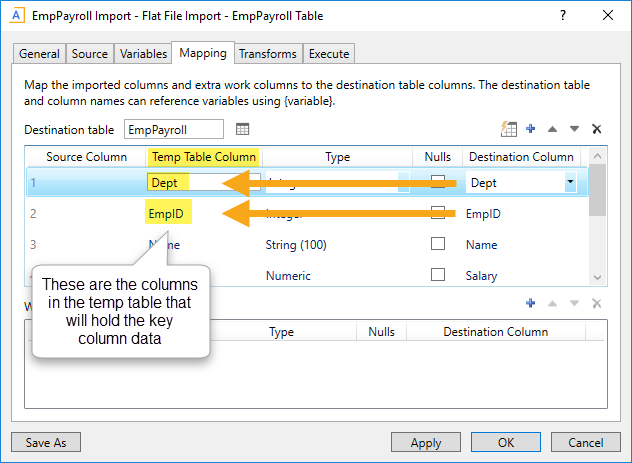The width and height of the screenshot is (632, 463).
Task: Select the Dept temp table column field
Action: coord(180,183)
